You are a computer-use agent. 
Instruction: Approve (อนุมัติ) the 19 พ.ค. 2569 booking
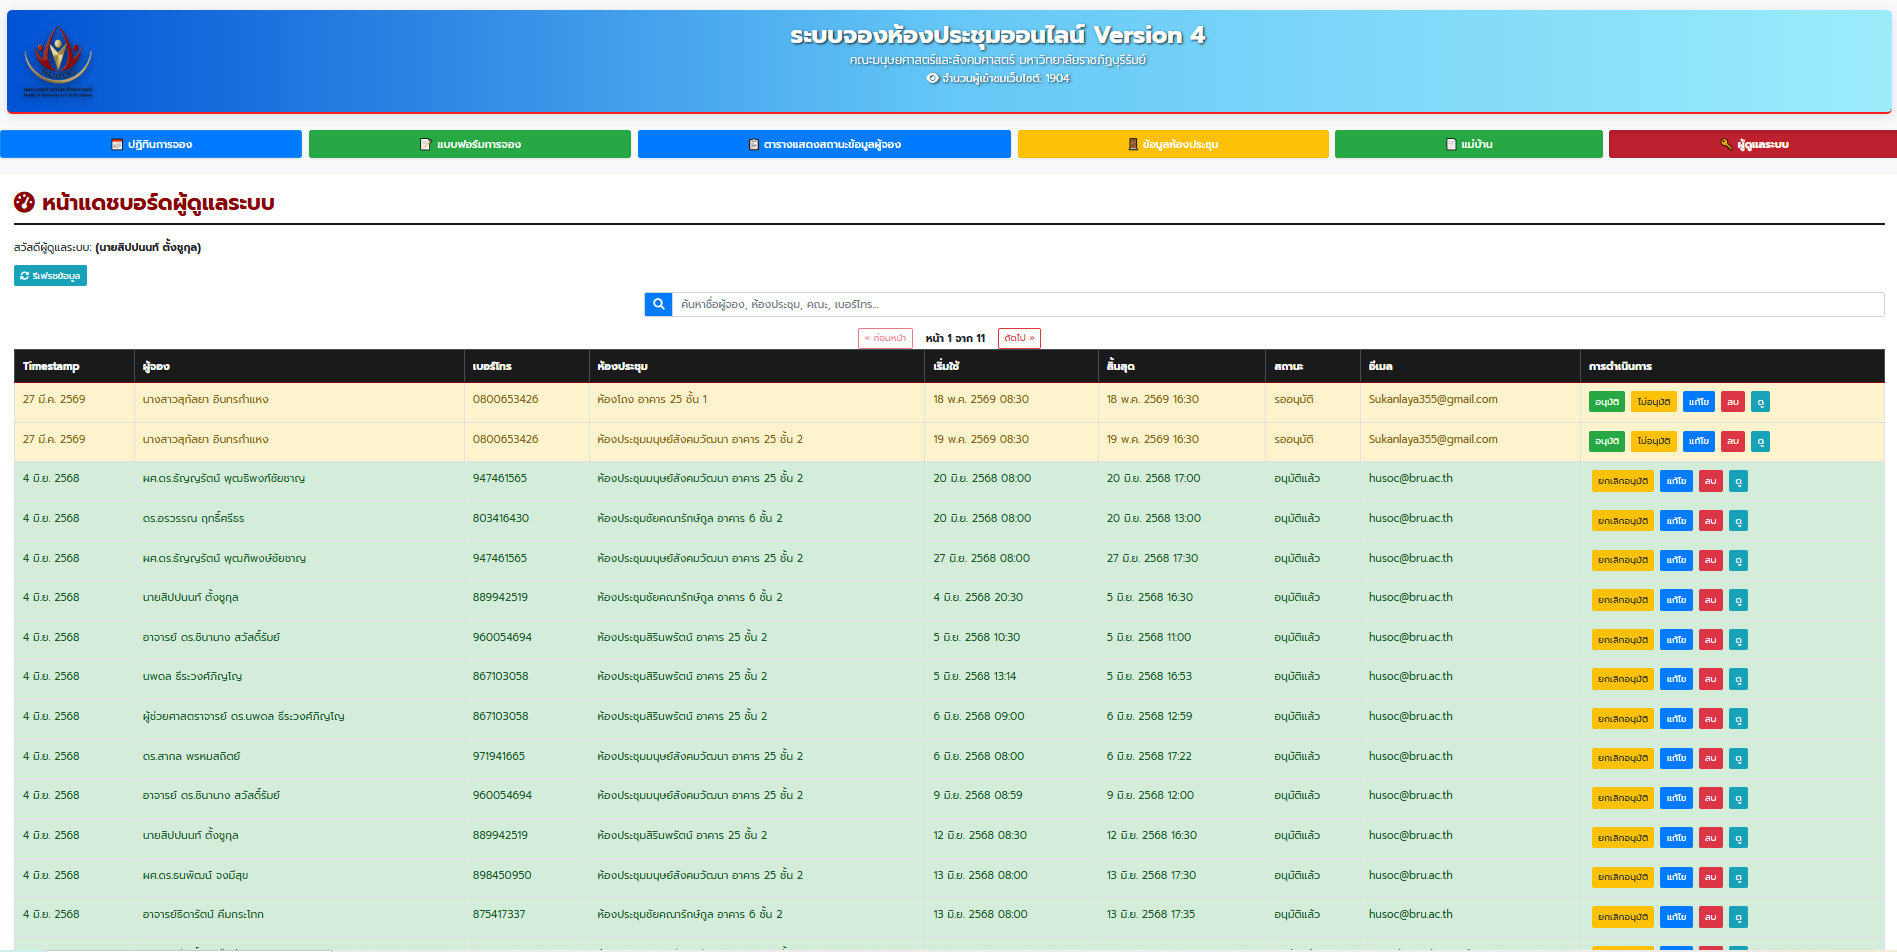[x=1607, y=441]
